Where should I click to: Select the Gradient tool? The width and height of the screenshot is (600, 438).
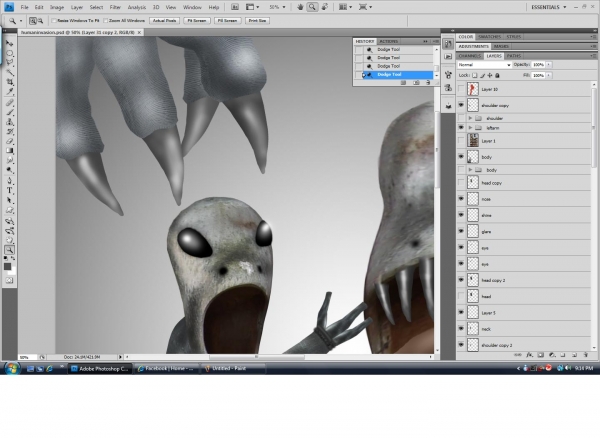(x=9, y=151)
